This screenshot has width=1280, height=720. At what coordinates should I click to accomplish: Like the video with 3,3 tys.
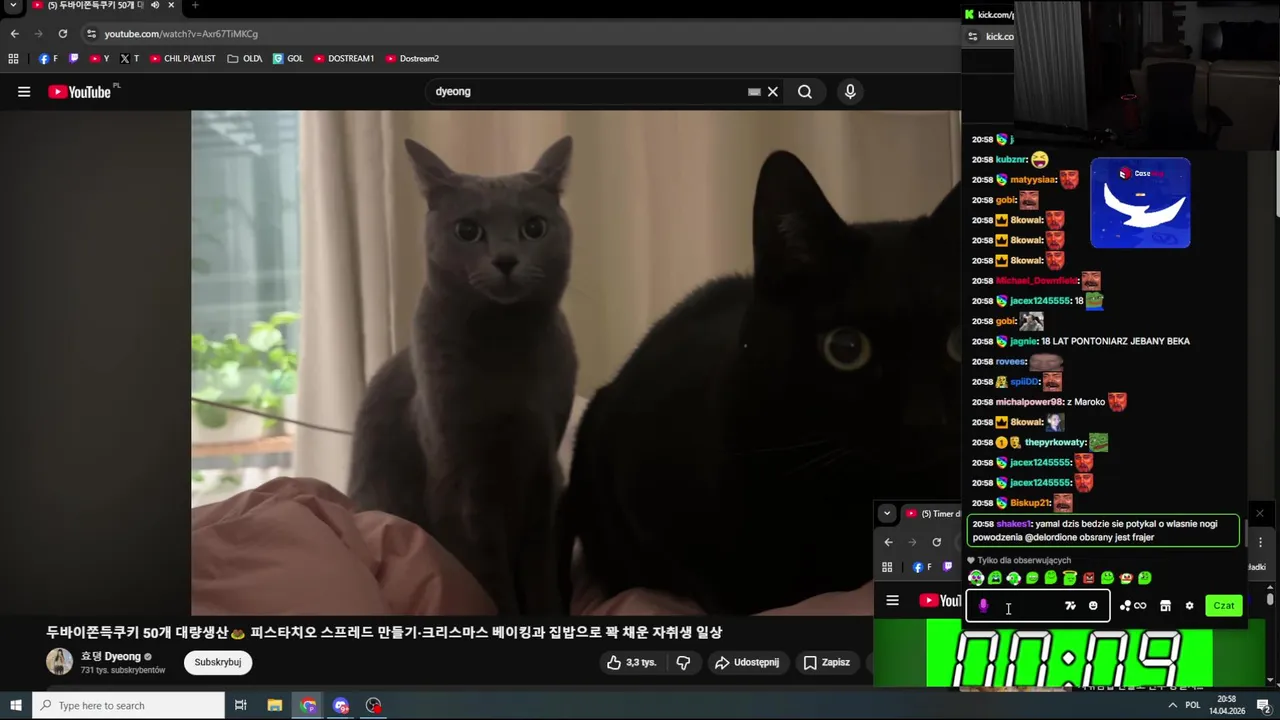pos(631,662)
